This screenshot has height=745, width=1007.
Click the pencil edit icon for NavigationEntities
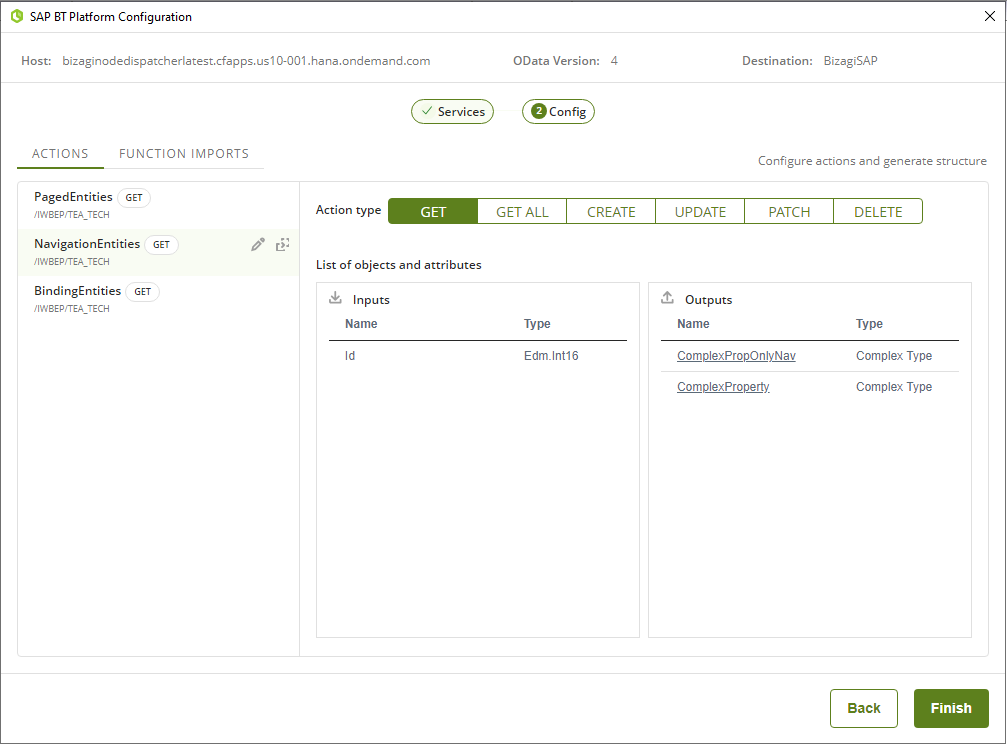pyautogui.click(x=258, y=244)
